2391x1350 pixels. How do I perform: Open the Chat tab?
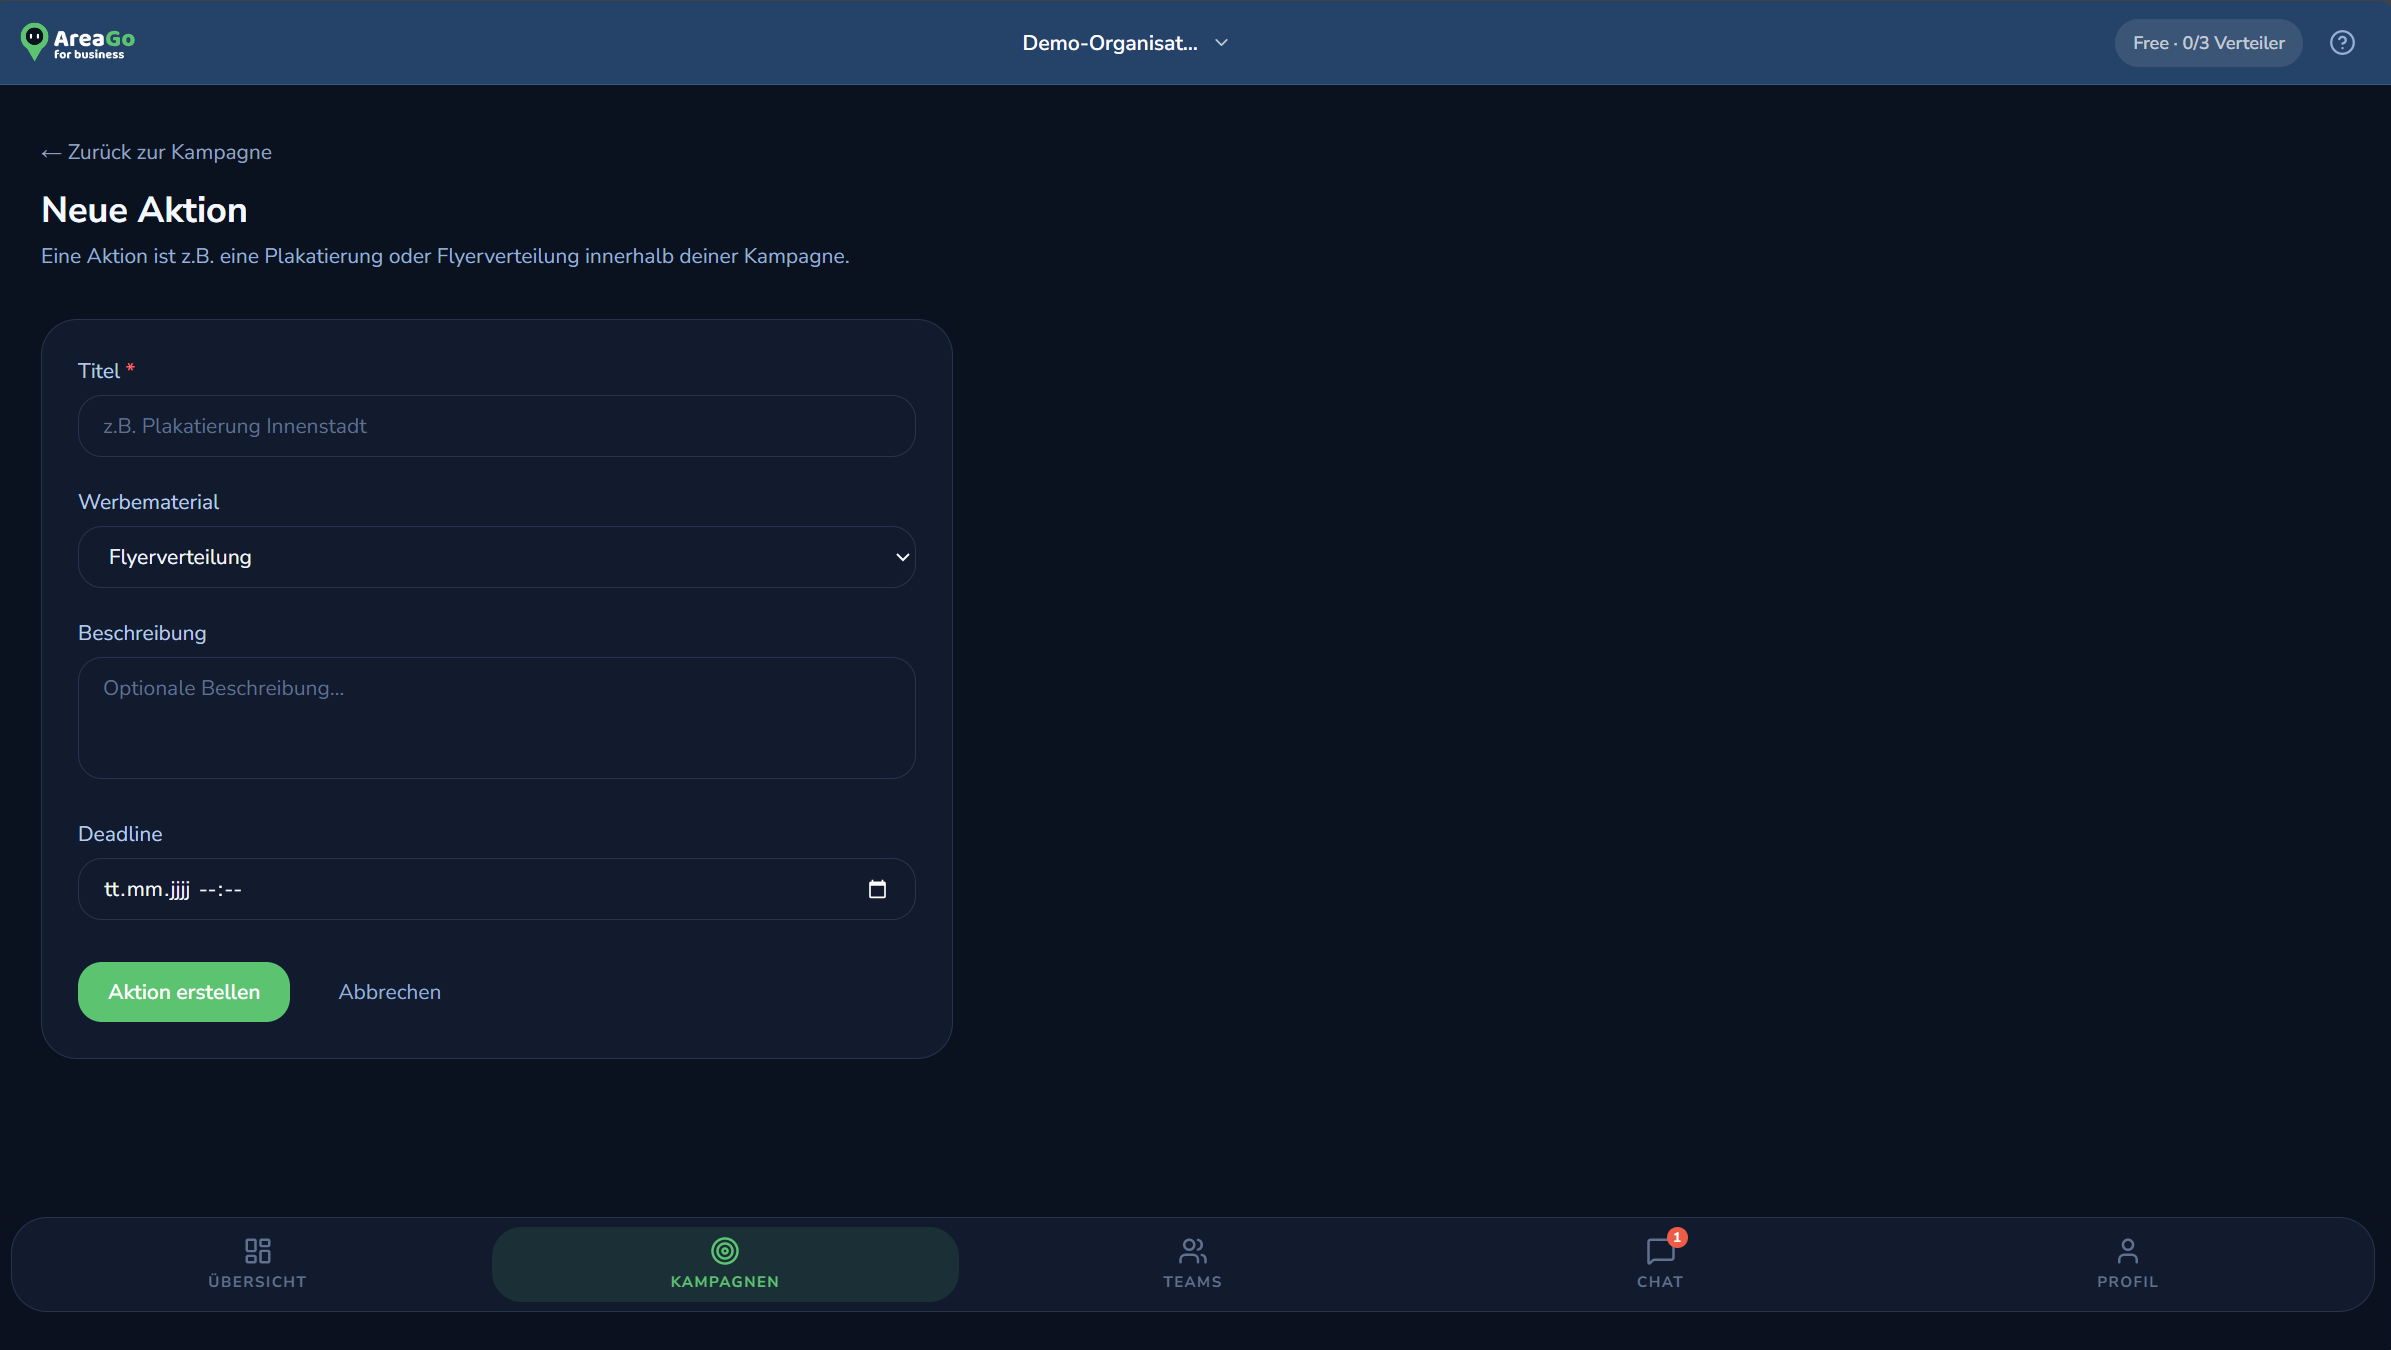(x=1660, y=1264)
